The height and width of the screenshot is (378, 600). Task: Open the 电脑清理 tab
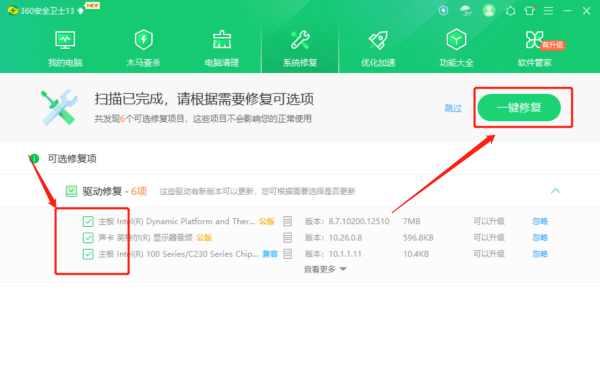pos(222,49)
